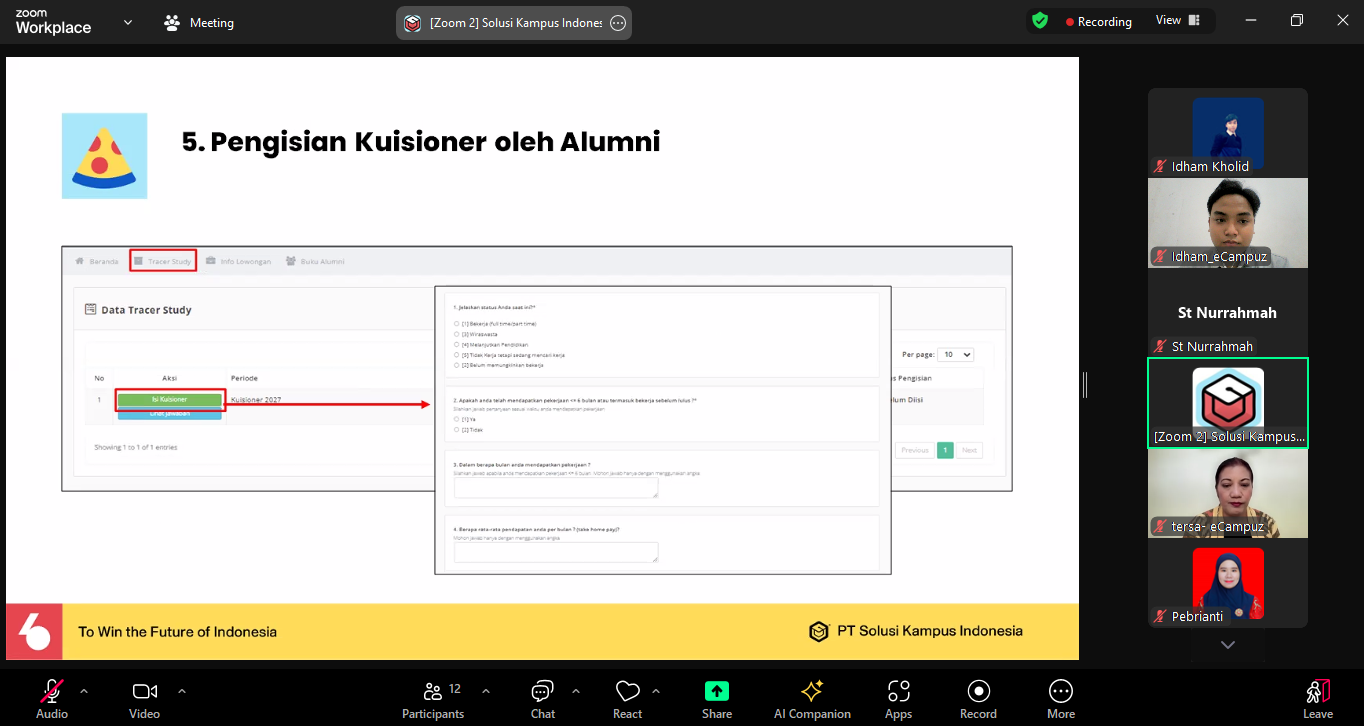Open the React emoji picker
This screenshot has width=1364, height=726.
pos(627,699)
